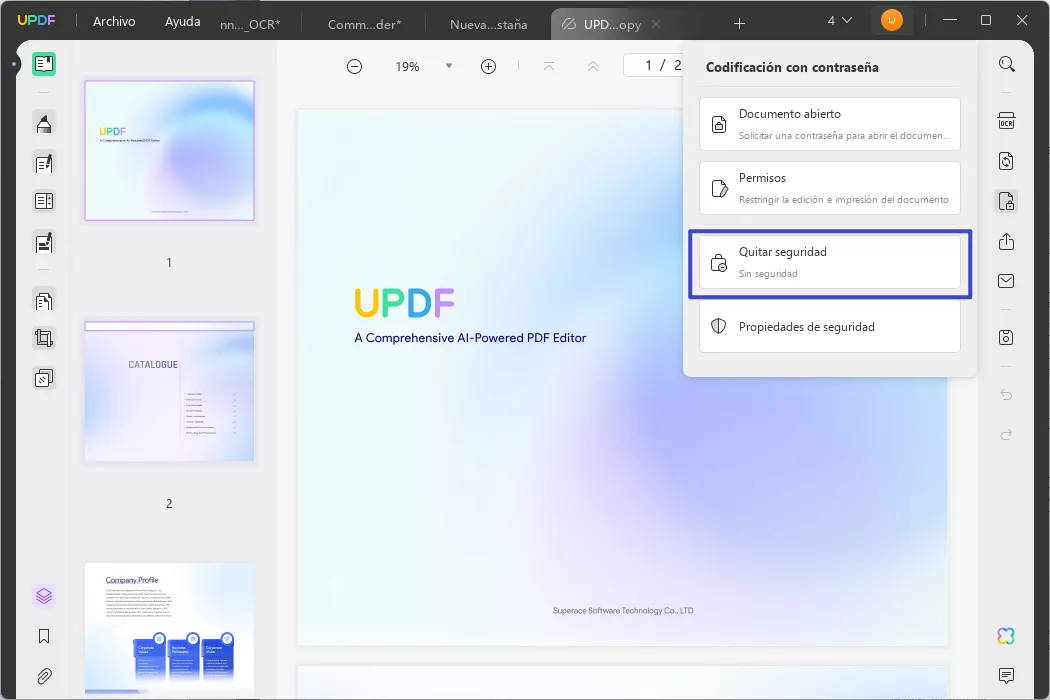
Task: Click the Protect with password icon
Action: tap(1006, 201)
